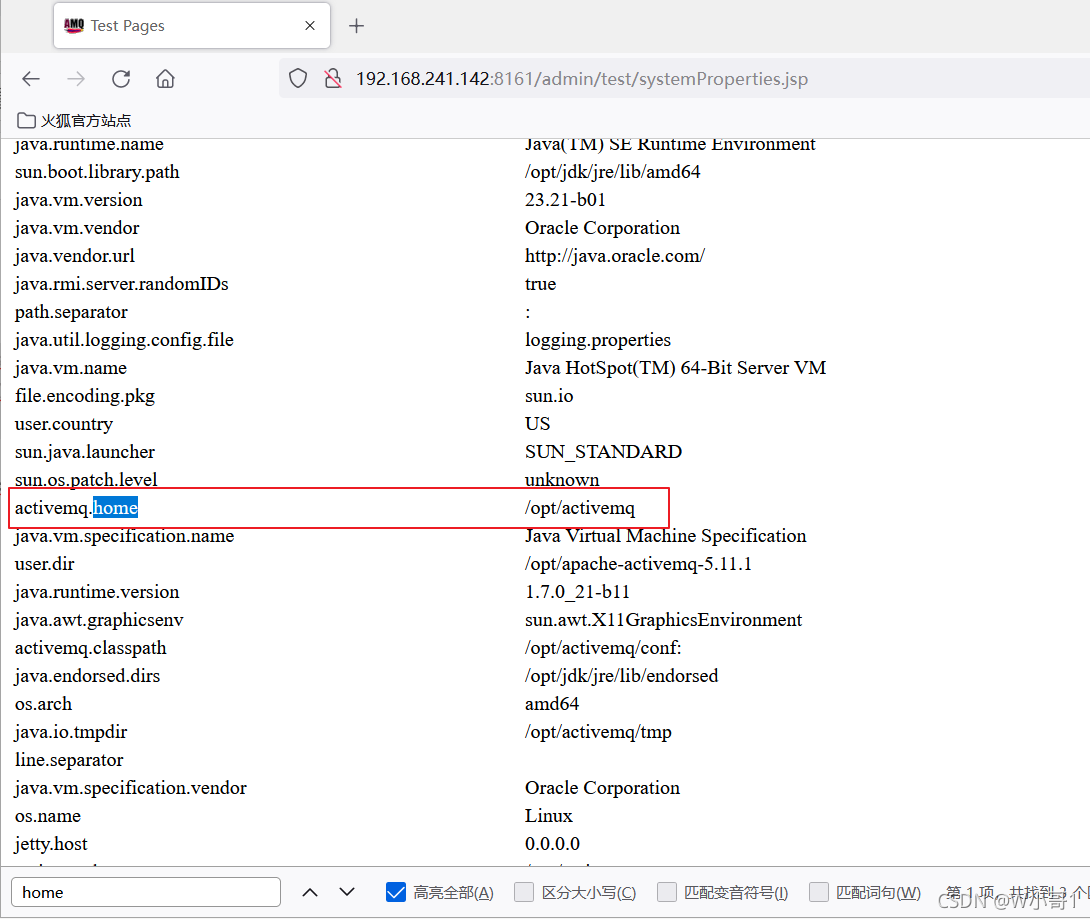Click the os.name property name

48,816
